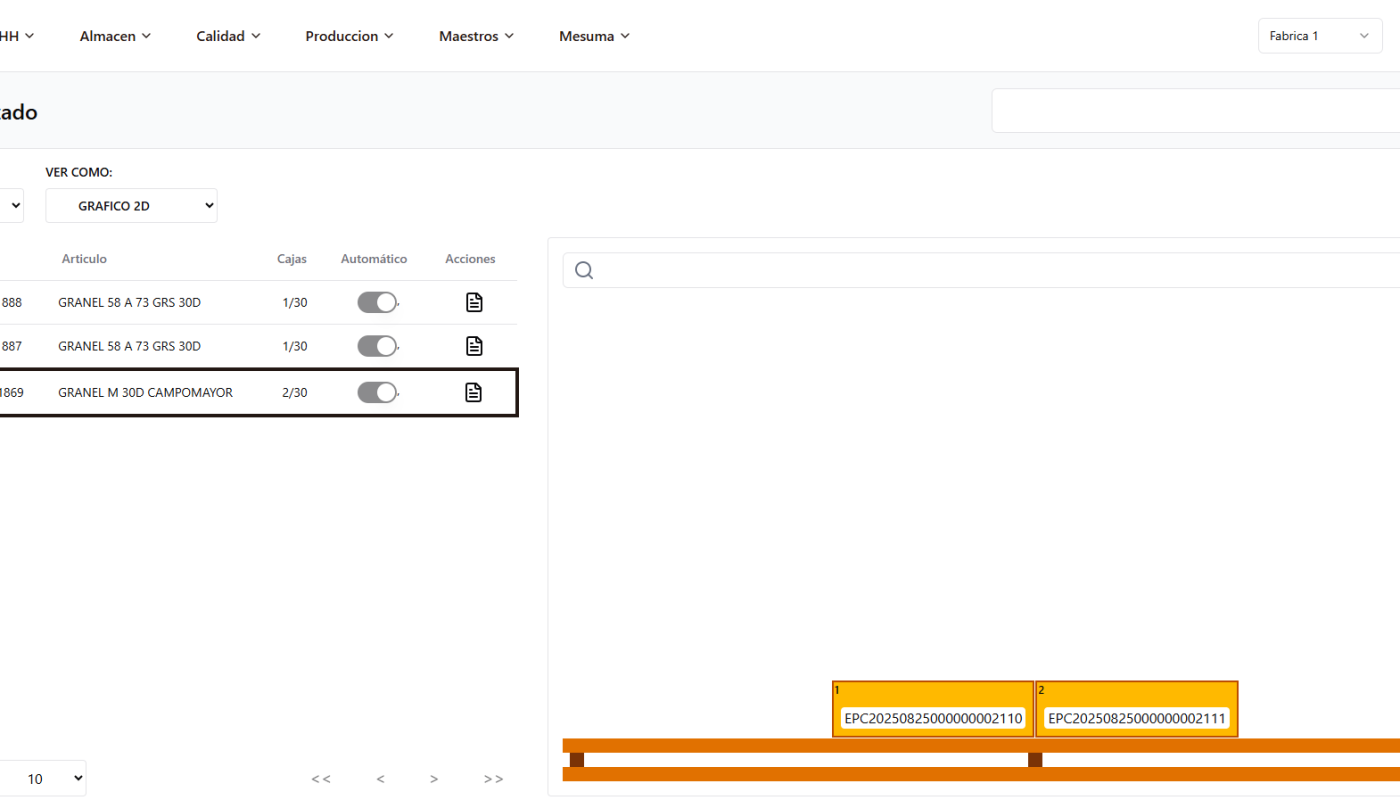Image resolution: width=1400 pixels, height=800 pixels.
Task: Go to last page with >> button
Action: pos(493,779)
